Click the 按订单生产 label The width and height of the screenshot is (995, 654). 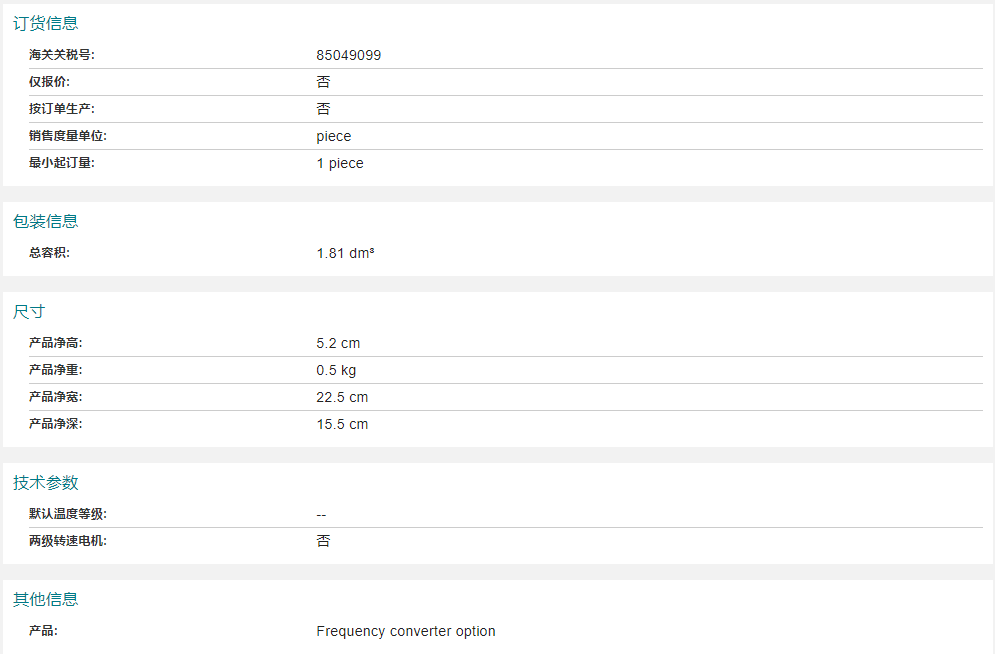(62, 109)
